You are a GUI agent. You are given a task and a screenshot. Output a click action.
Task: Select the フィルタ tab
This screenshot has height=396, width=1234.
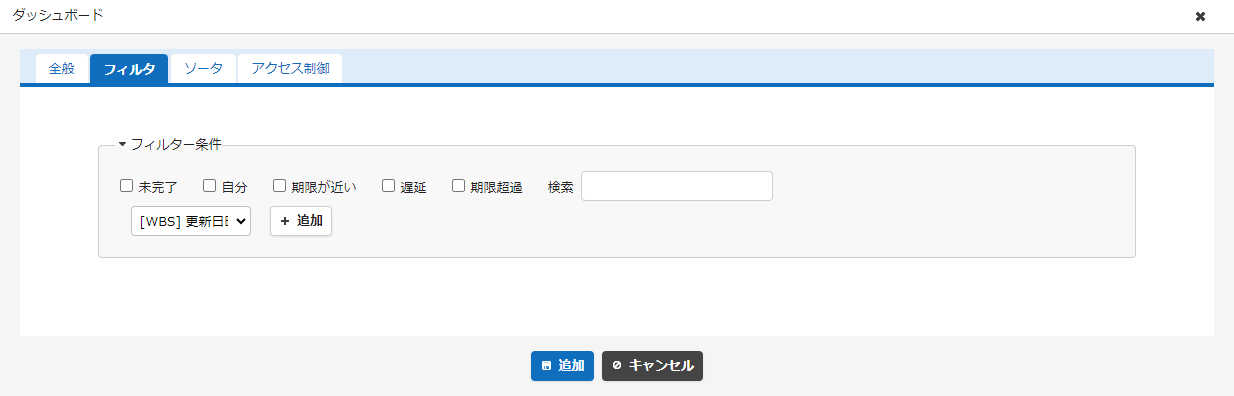point(129,69)
